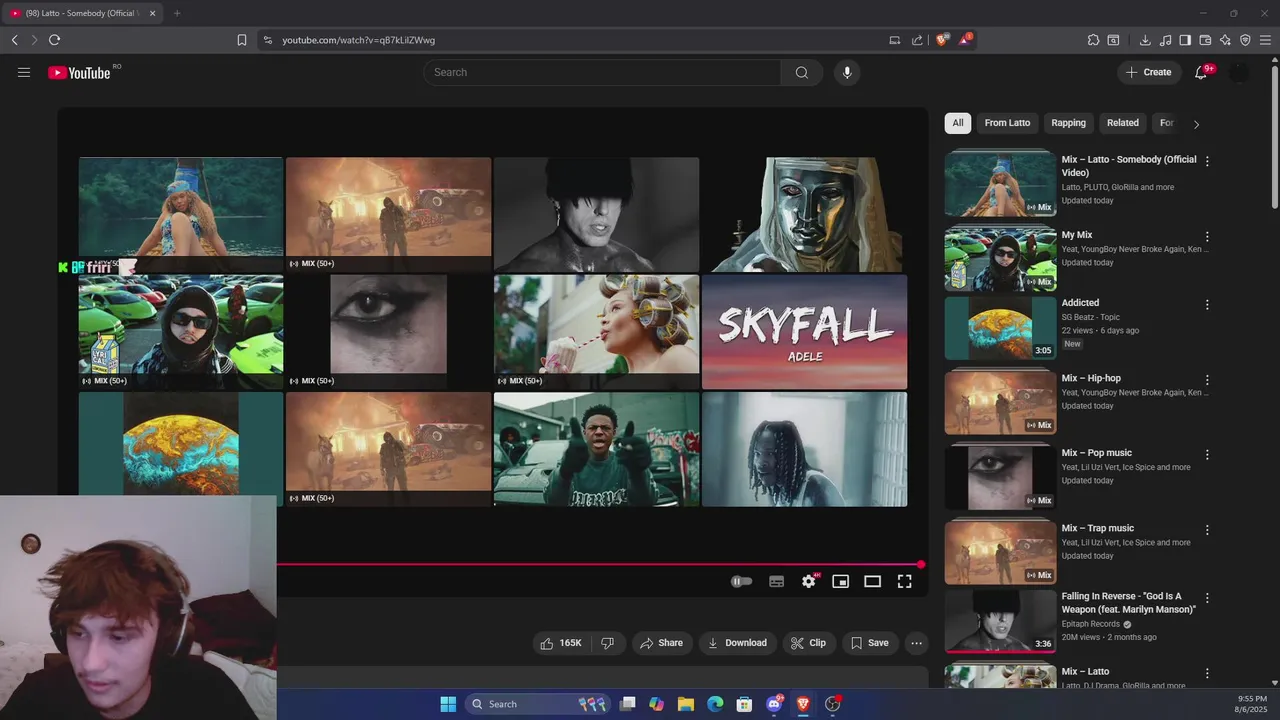Open a new browser tab
Viewport: 1280px width, 720px height.
(177, 13)
